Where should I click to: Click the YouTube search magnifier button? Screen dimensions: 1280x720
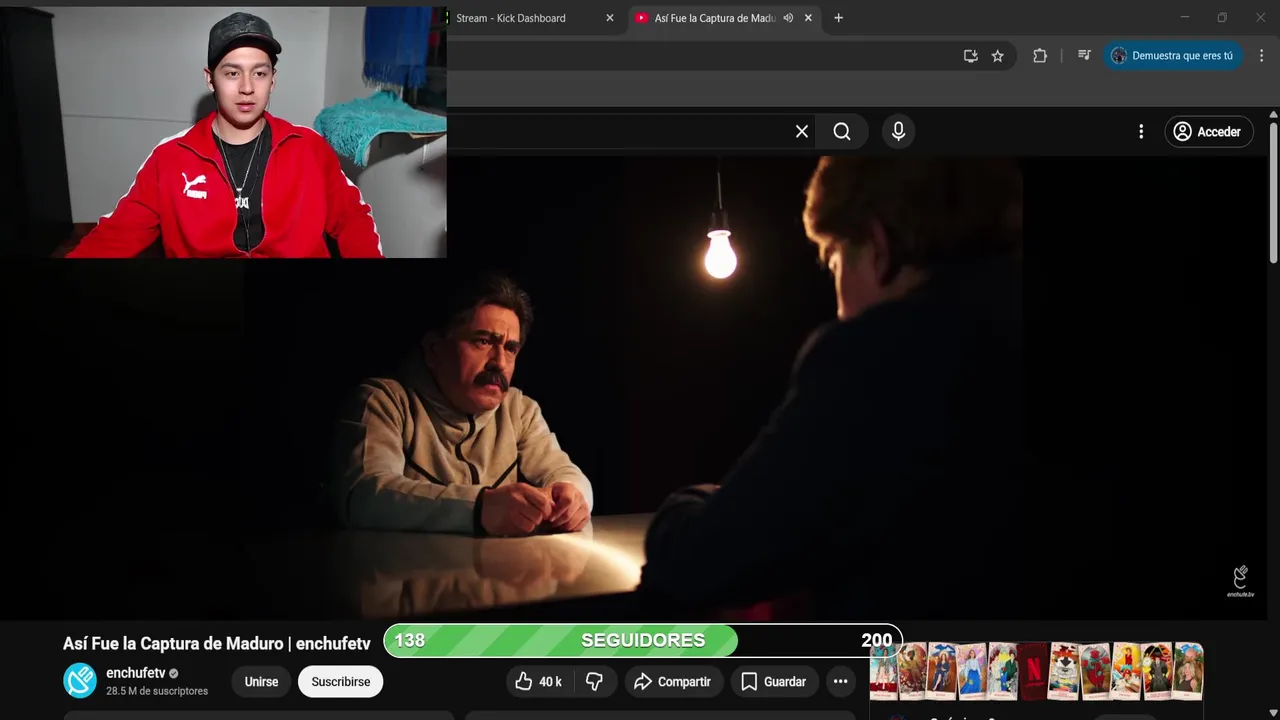(x=842, y=132)
